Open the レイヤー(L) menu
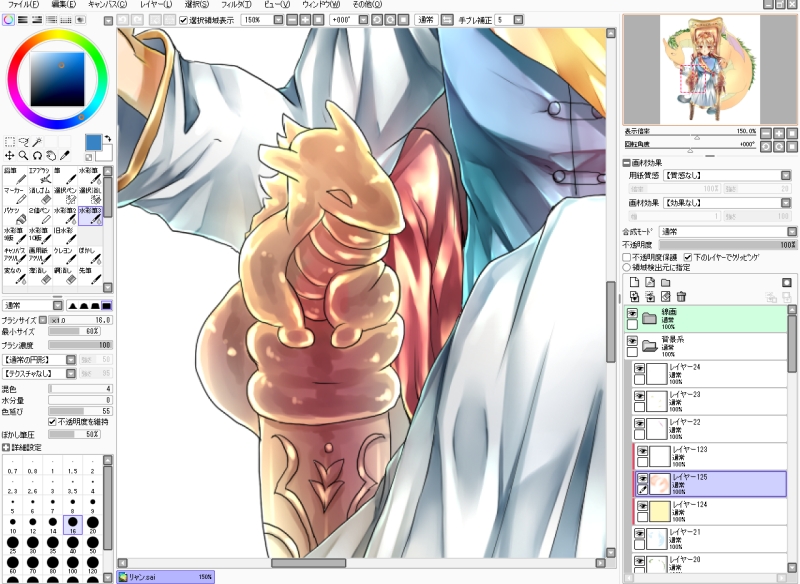The image size is (800, 584). tap(156, 5)
